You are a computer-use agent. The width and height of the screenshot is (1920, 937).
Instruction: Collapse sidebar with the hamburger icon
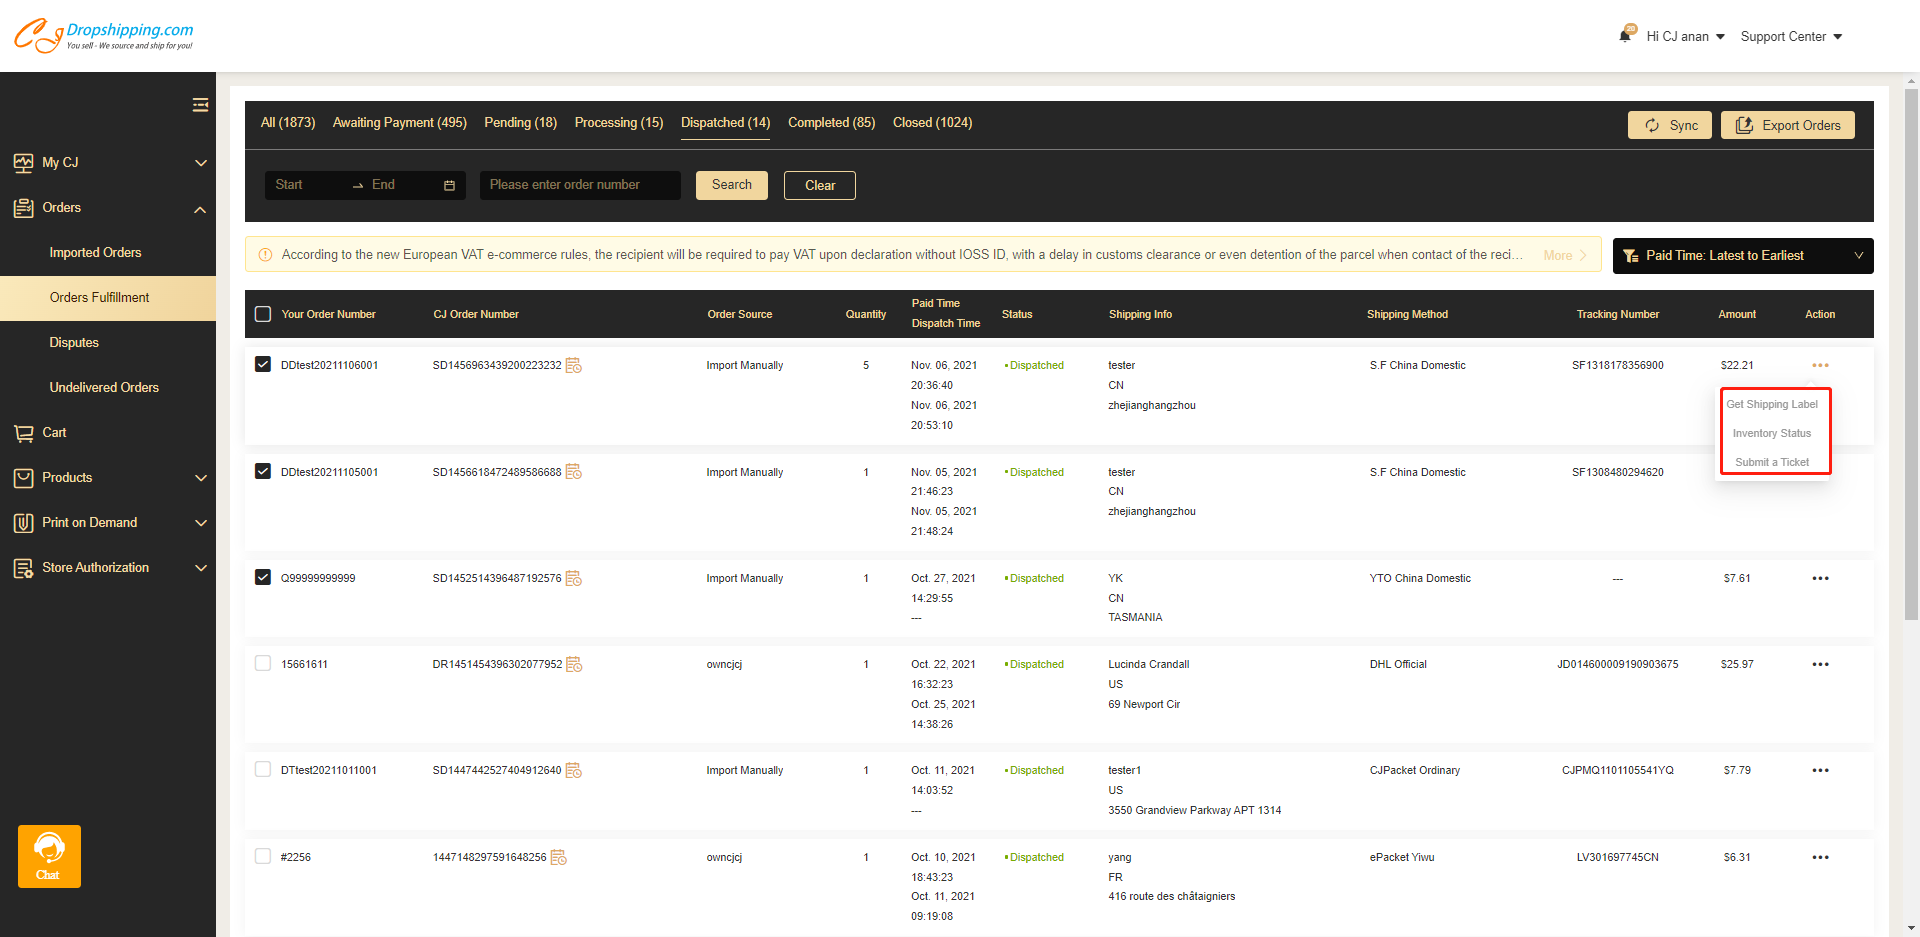[x=200, y=105]
